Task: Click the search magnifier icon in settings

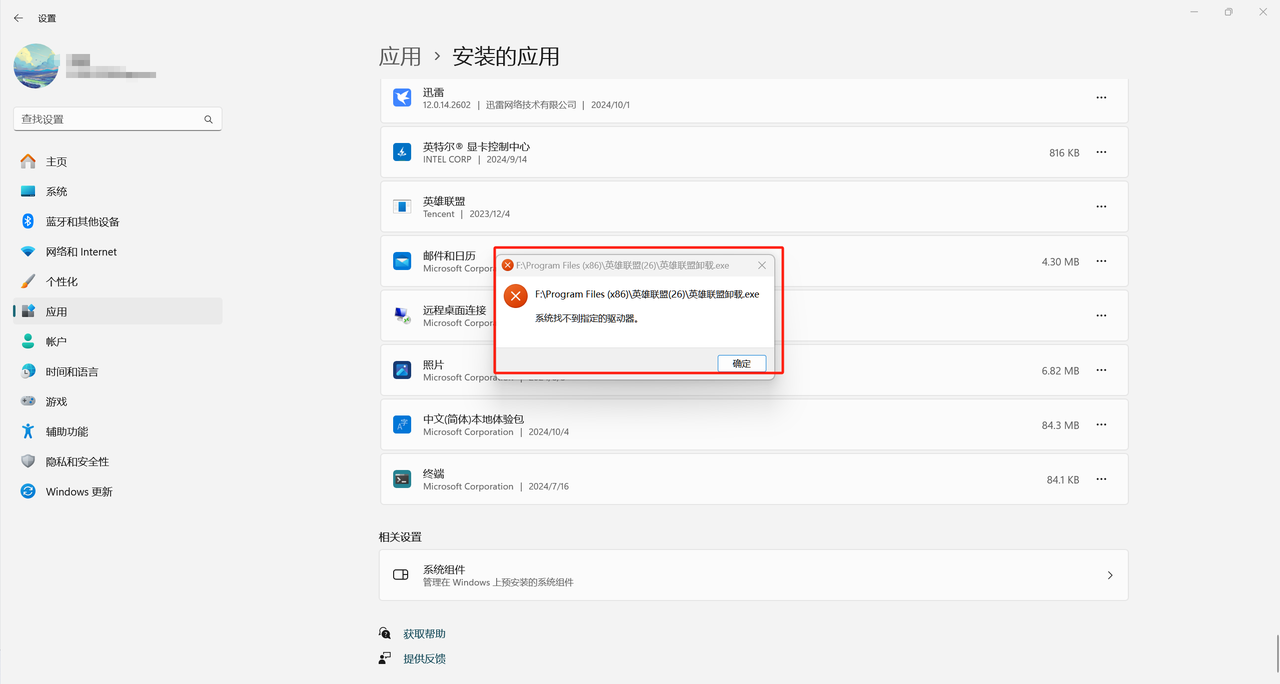Action: click(208, 119)
